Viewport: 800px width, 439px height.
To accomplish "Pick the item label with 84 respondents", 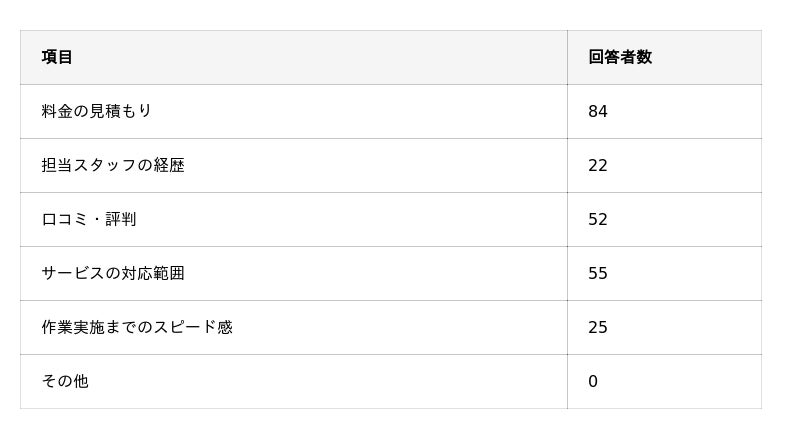I will click(97, 111).
